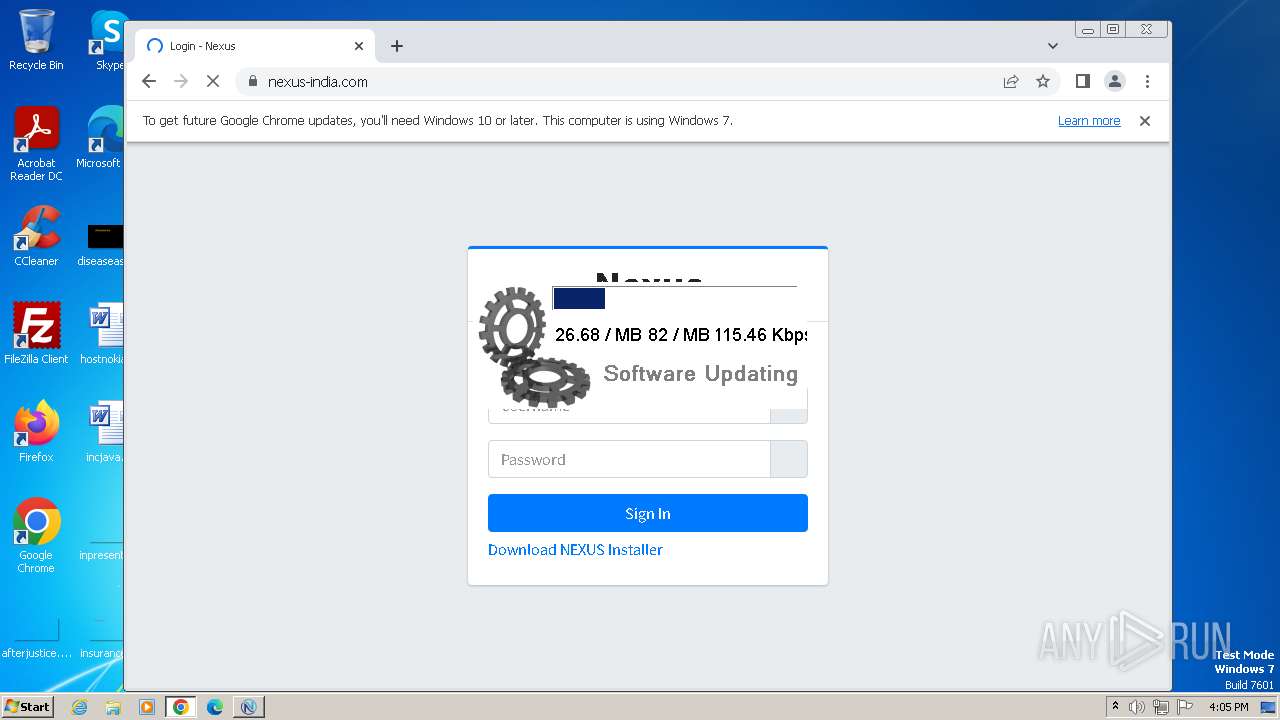
Task: Open Microsoft Edge from the taskbar
Action: [215, 707]
